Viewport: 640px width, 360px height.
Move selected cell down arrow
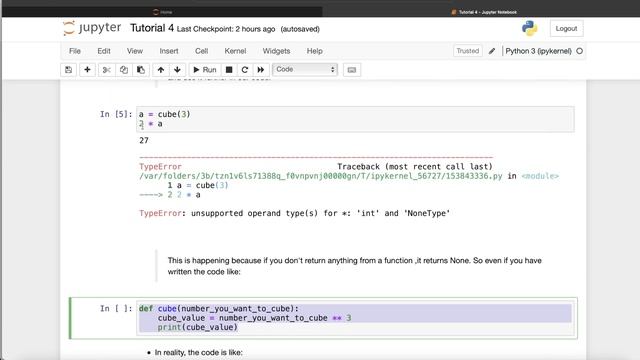177,70
